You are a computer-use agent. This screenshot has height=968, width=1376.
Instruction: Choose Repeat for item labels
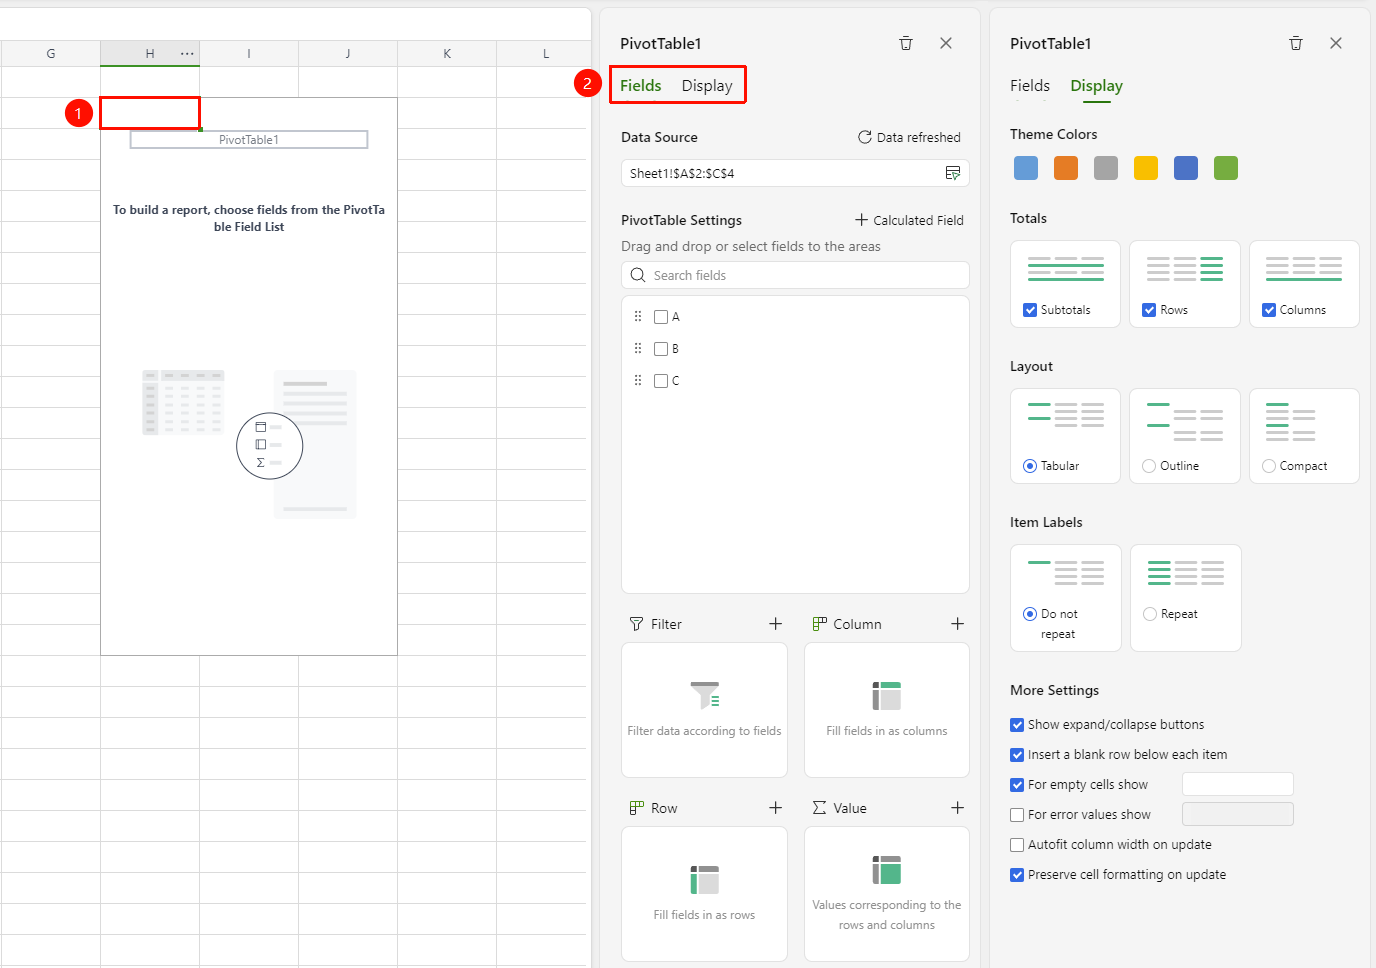[1150, 614]
